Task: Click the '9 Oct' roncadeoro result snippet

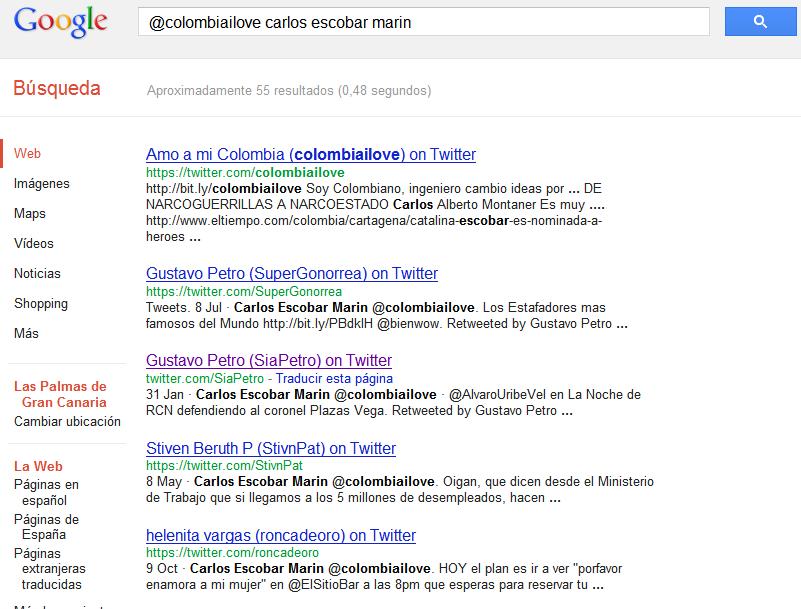Action: 384,576
